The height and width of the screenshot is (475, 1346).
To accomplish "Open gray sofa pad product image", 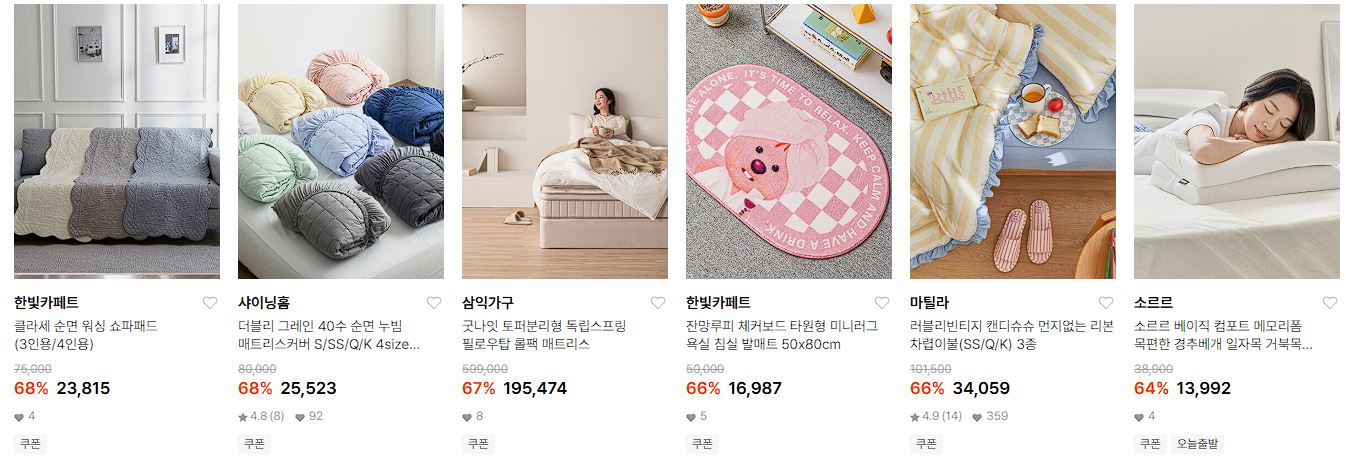I will coord(117,141).
